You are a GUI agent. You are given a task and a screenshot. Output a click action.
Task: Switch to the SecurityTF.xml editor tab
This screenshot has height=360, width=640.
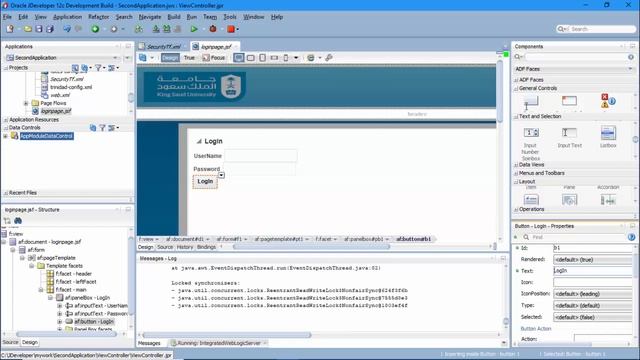tap(163, 47)
